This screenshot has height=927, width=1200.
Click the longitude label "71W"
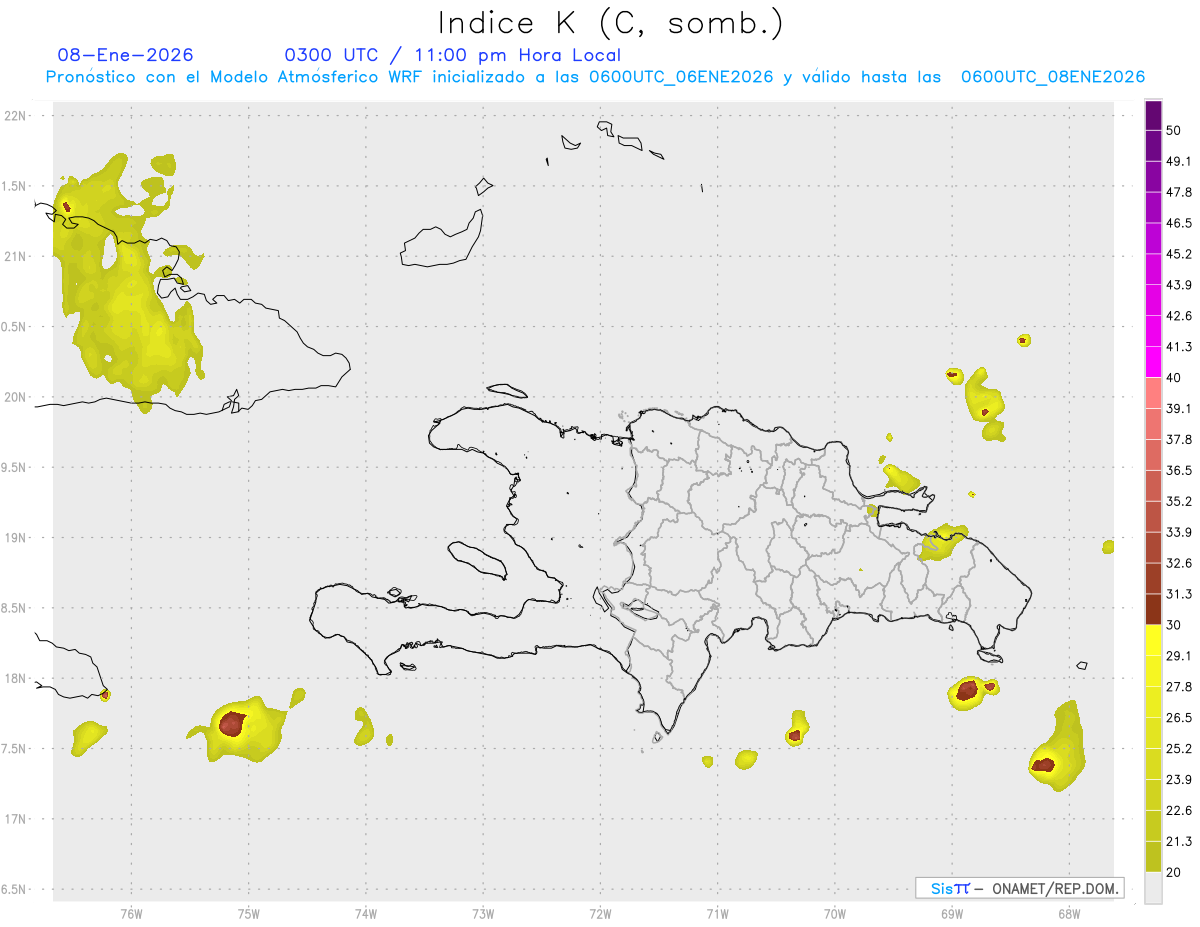point(717,914)
